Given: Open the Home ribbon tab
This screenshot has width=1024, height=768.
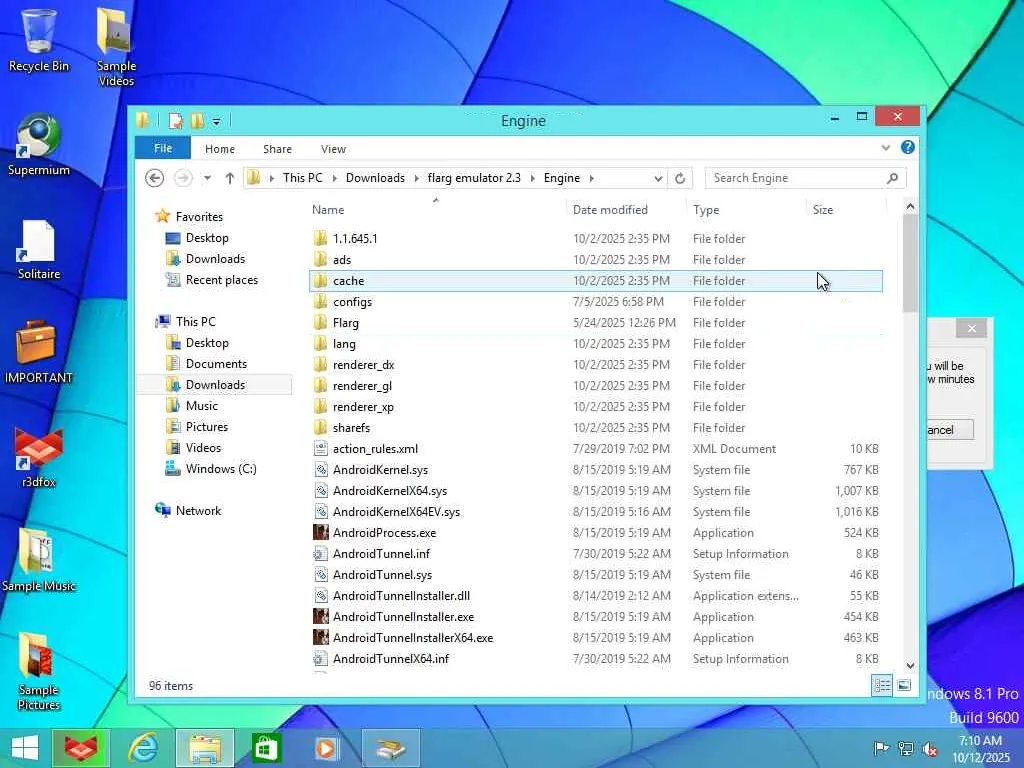Looking at the screenshot, I should coord(219,149).
